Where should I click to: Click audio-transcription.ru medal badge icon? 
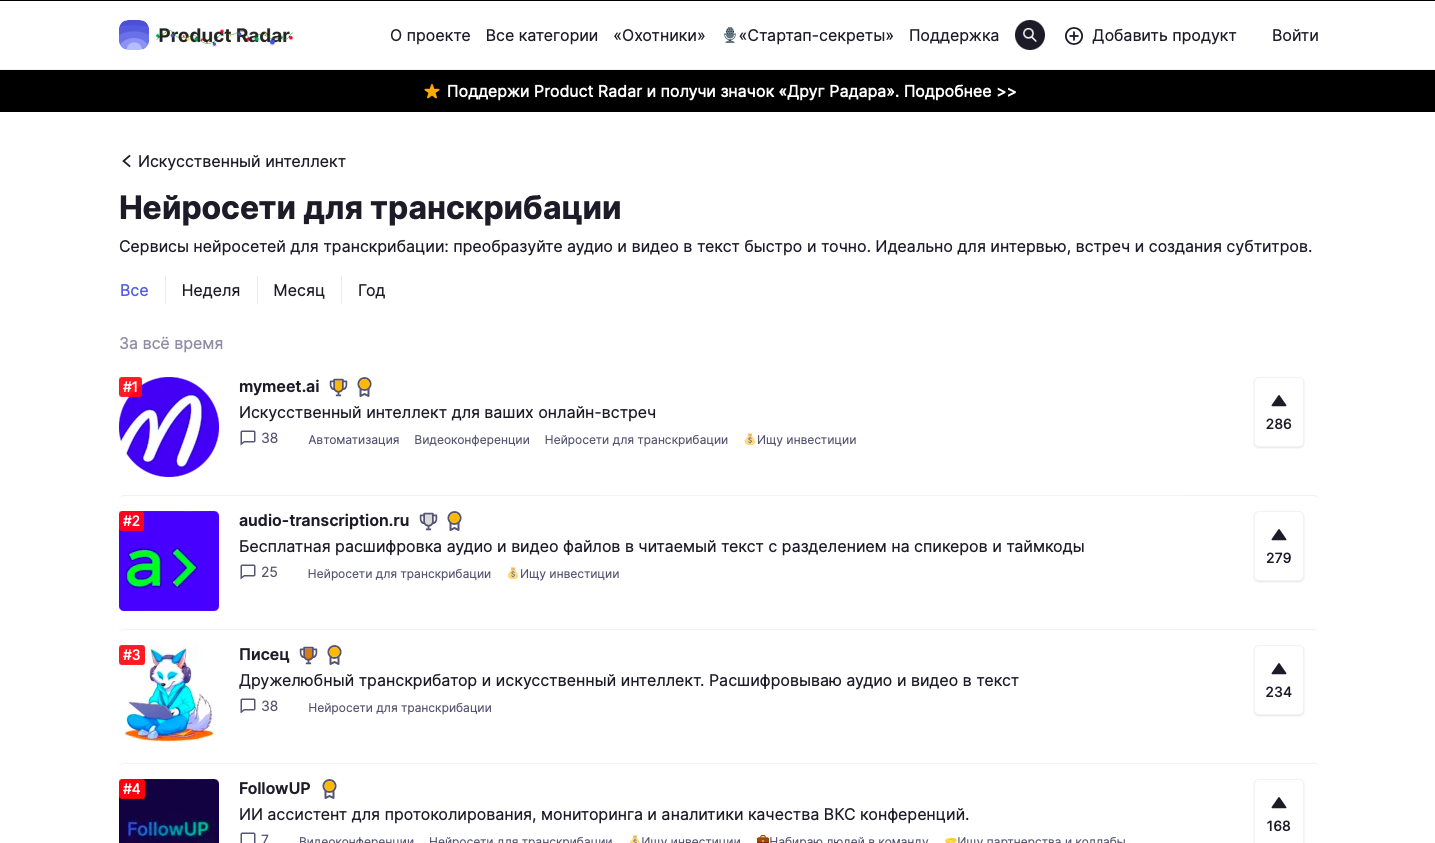(455, 521)
